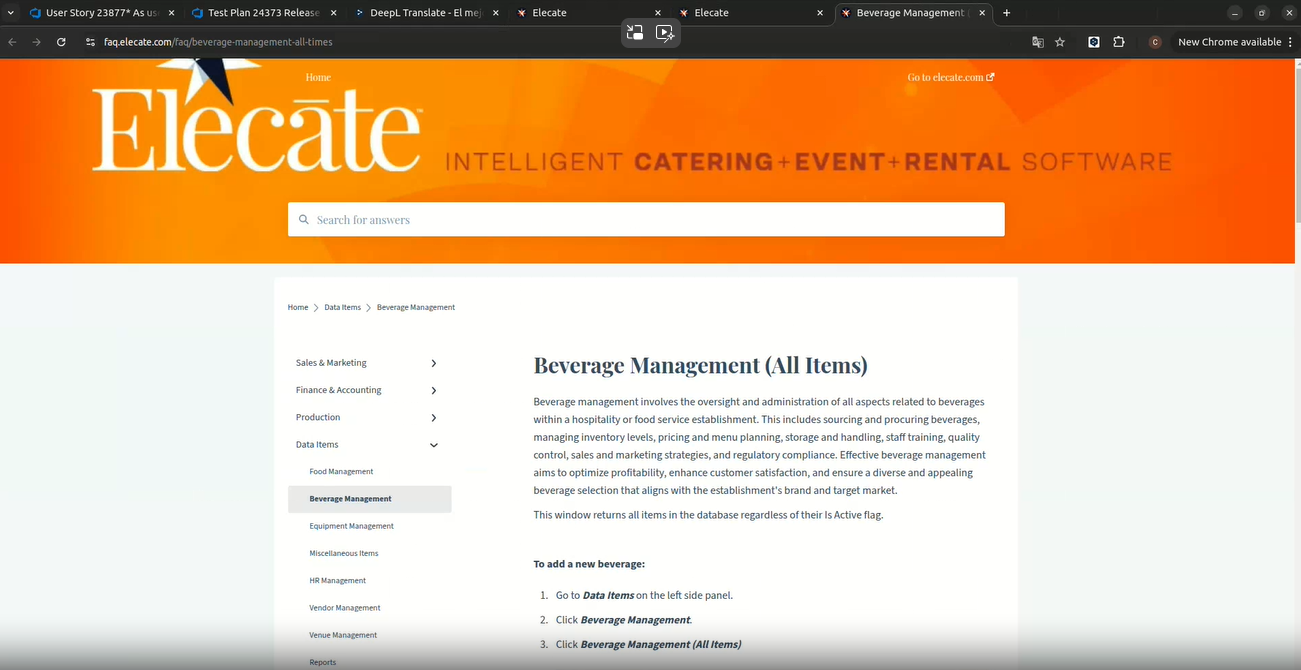Open Finance & Accounting sidebar category
1301x670 pixels.
(338, 390)
